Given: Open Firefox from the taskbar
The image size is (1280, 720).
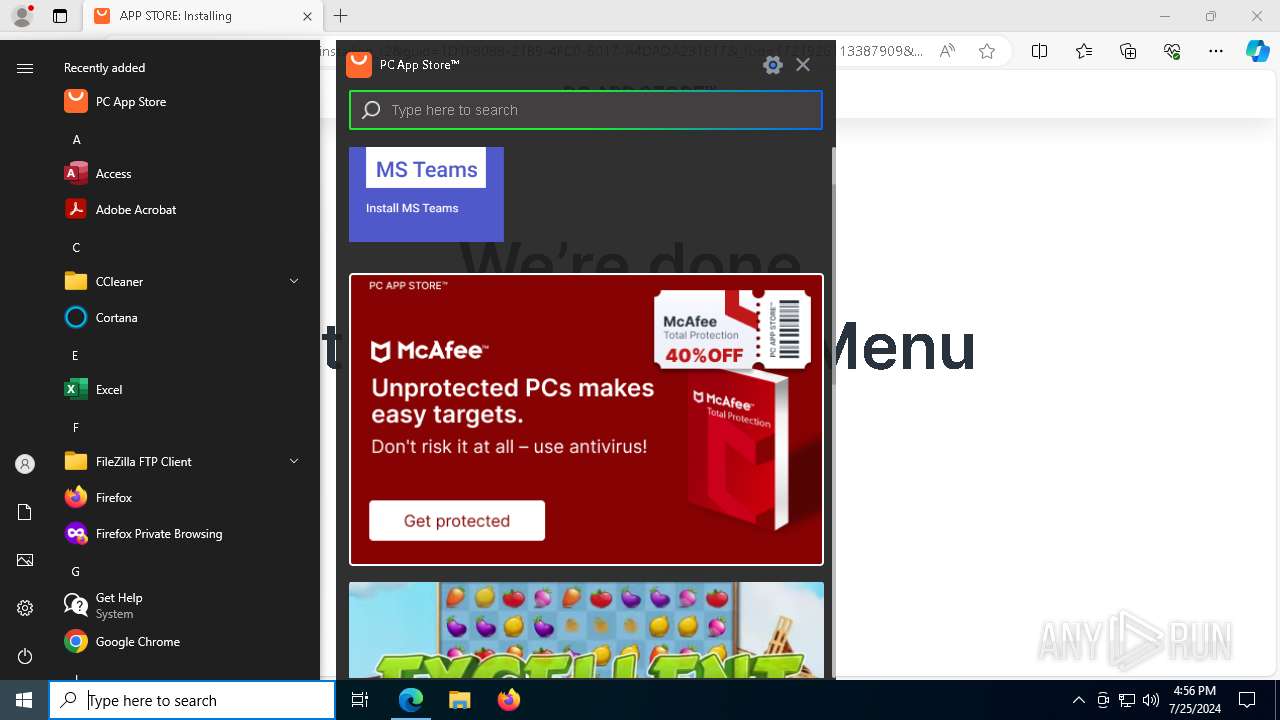Looking at the screenshot, I should (x=508, y=700).
